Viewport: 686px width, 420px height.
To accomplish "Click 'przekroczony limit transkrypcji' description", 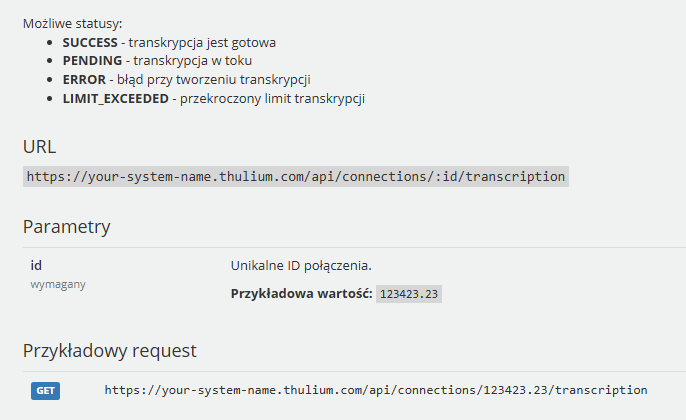I will (x=272, y=99).
